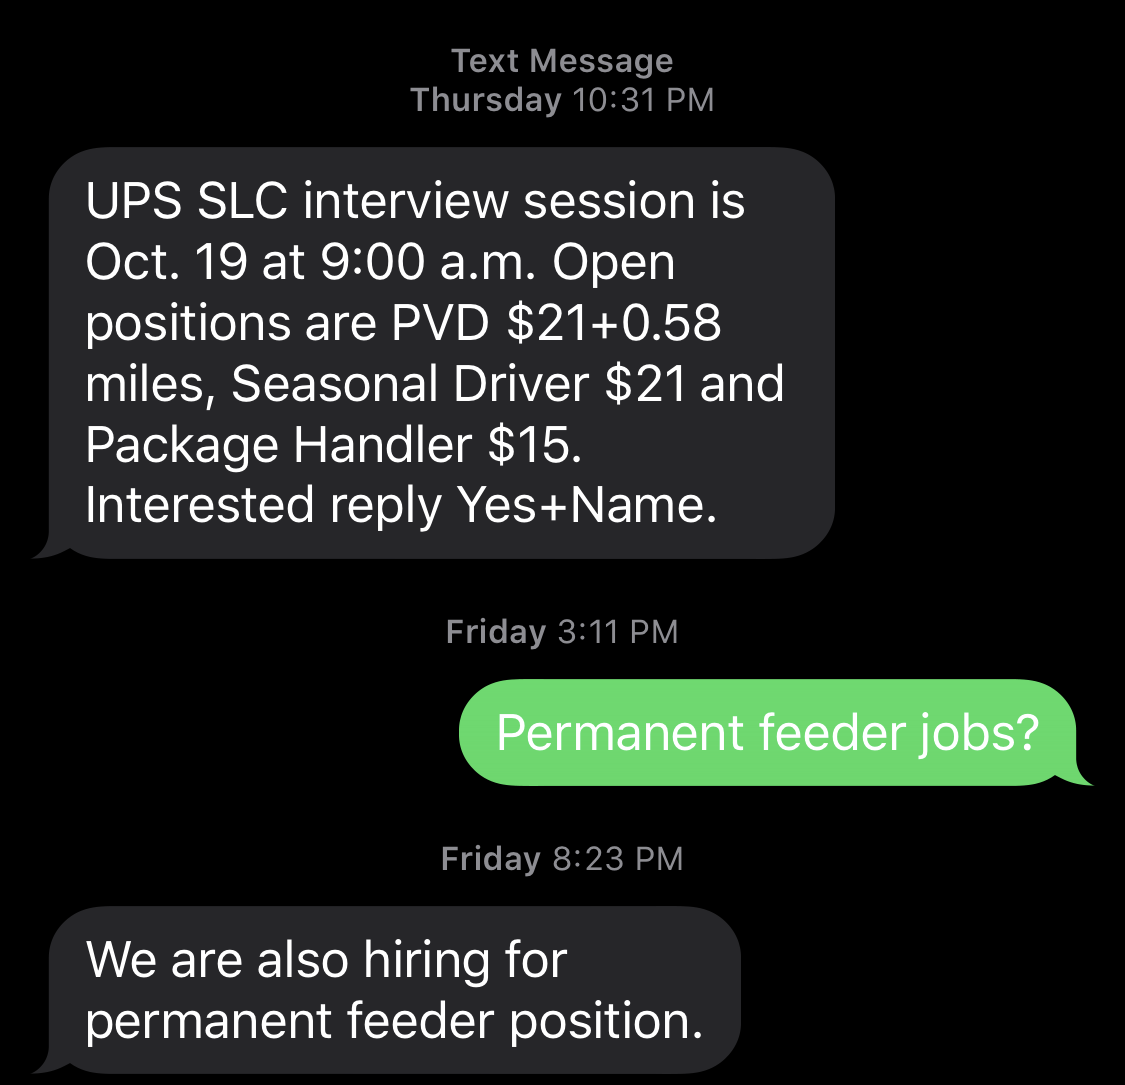This screenshot has width=1125, height=1085.
Task: Click the word "Interested" in the first message
Action: [200, 506]
